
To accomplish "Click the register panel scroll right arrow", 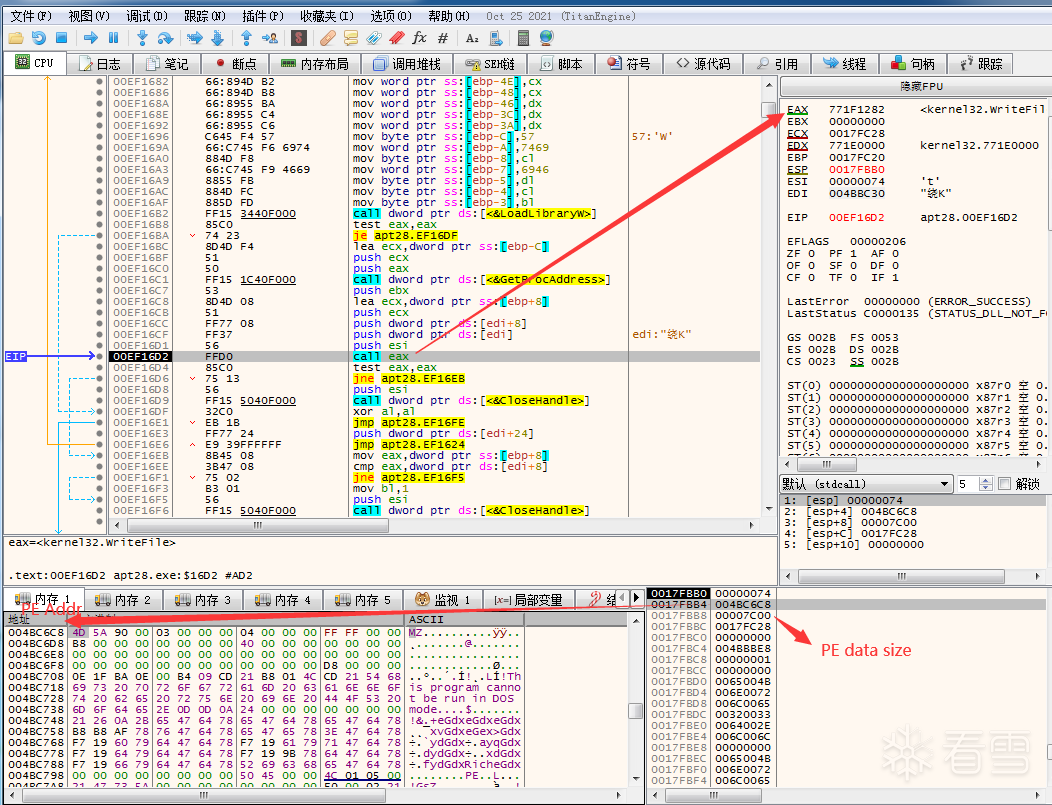I will (1039, 464).
